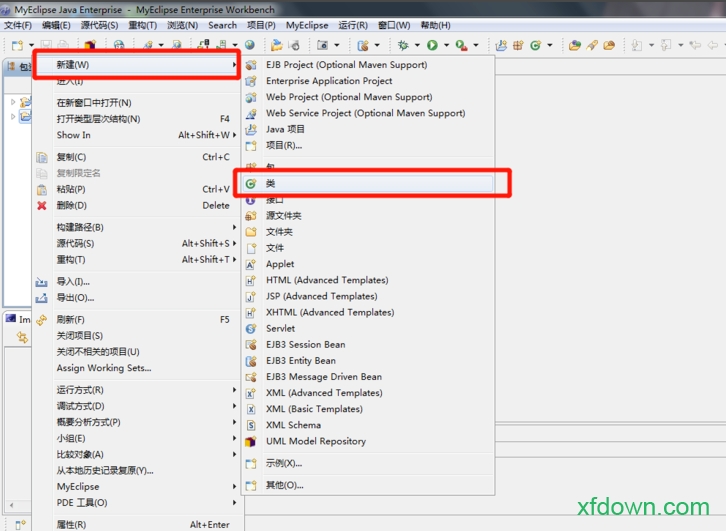
Task: Expand the first project tree node
Action: (x=13, y=101)
